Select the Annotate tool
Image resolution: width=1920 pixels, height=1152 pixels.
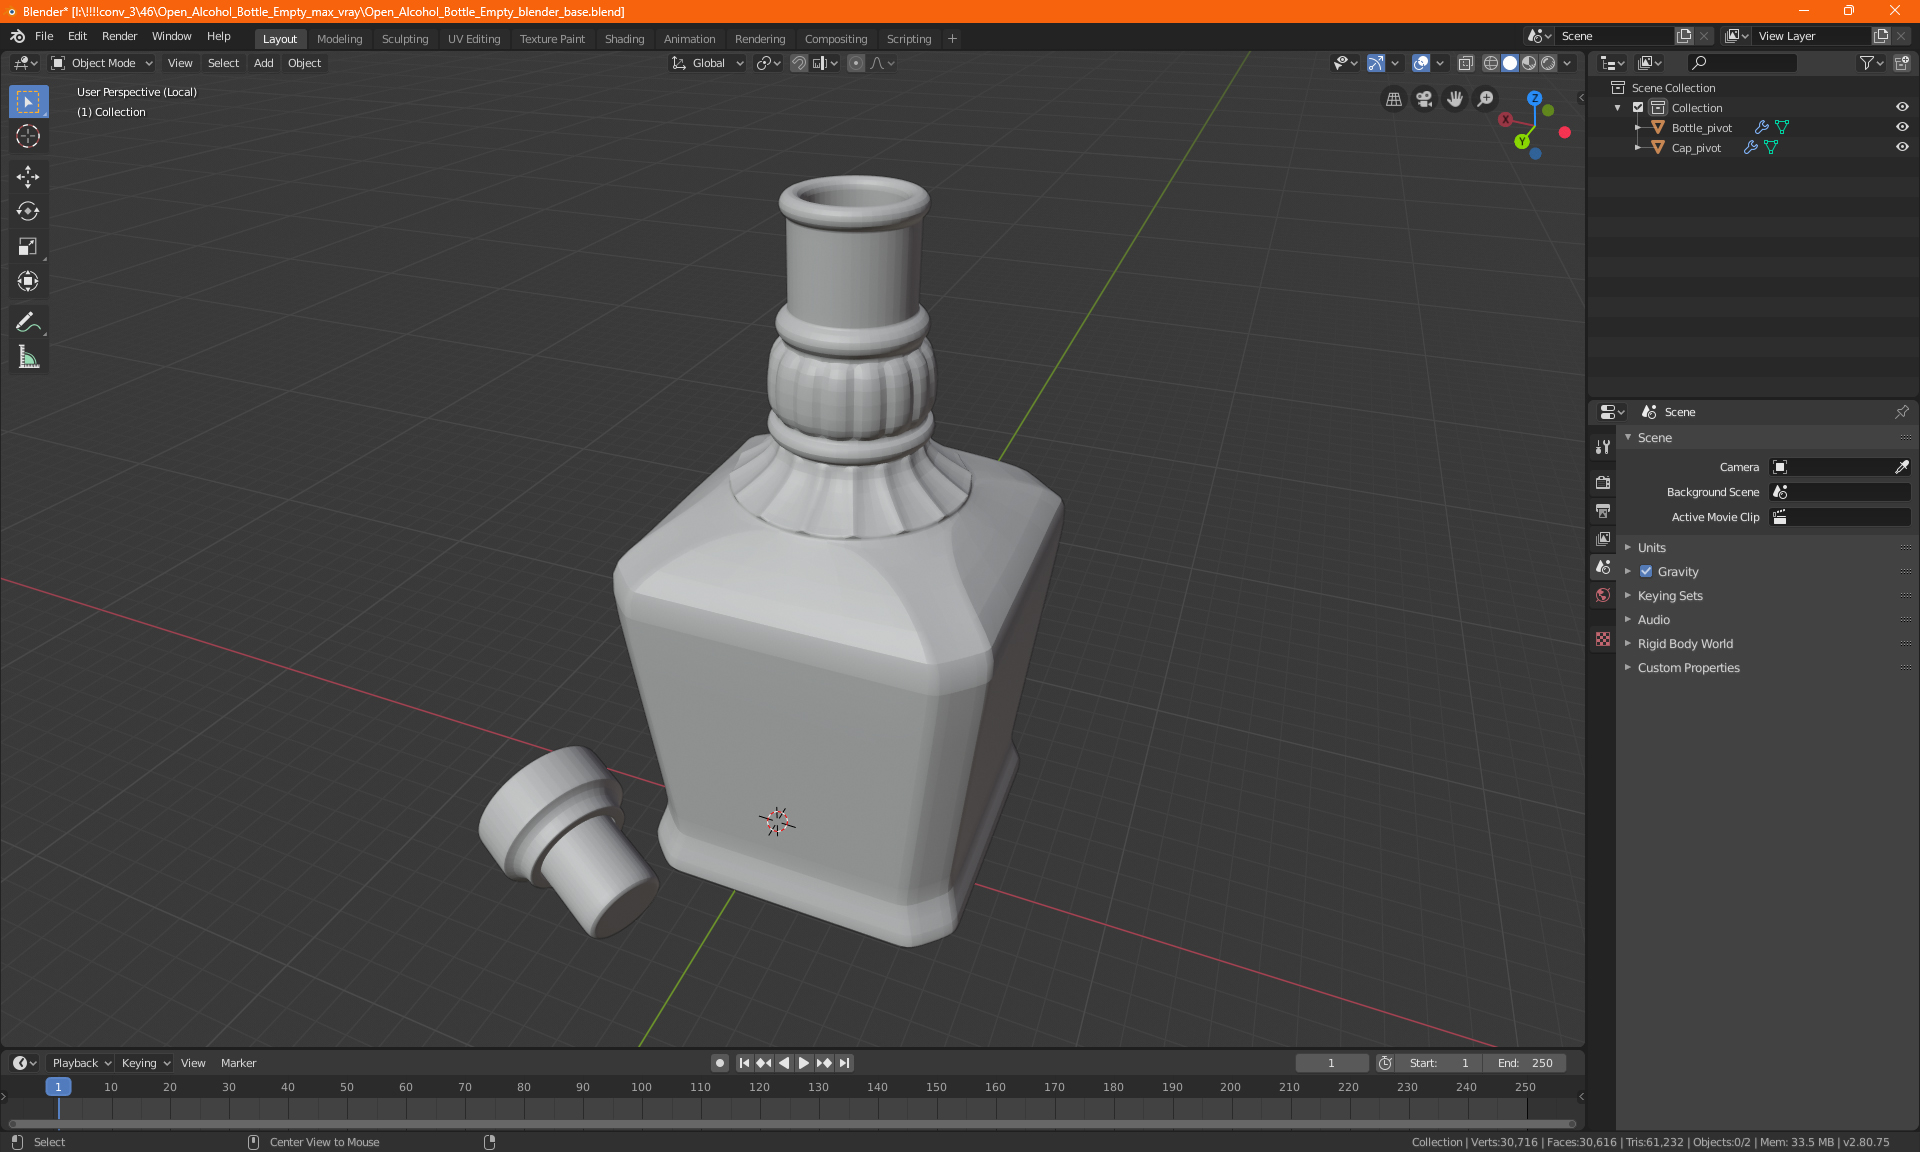pos(28,322)
